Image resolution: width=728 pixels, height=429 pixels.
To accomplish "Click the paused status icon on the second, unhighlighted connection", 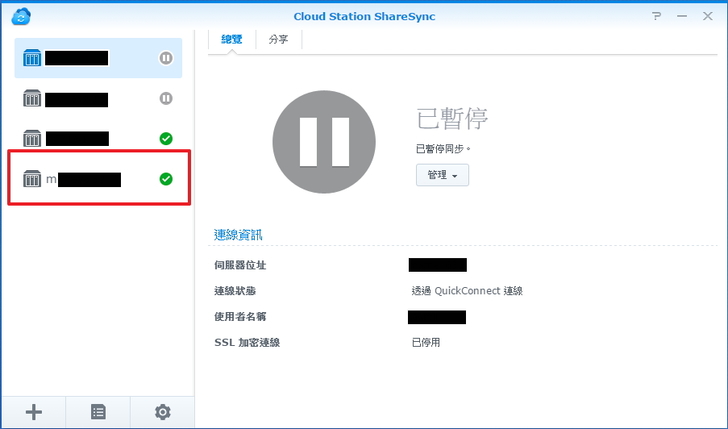I will (166, 98).
